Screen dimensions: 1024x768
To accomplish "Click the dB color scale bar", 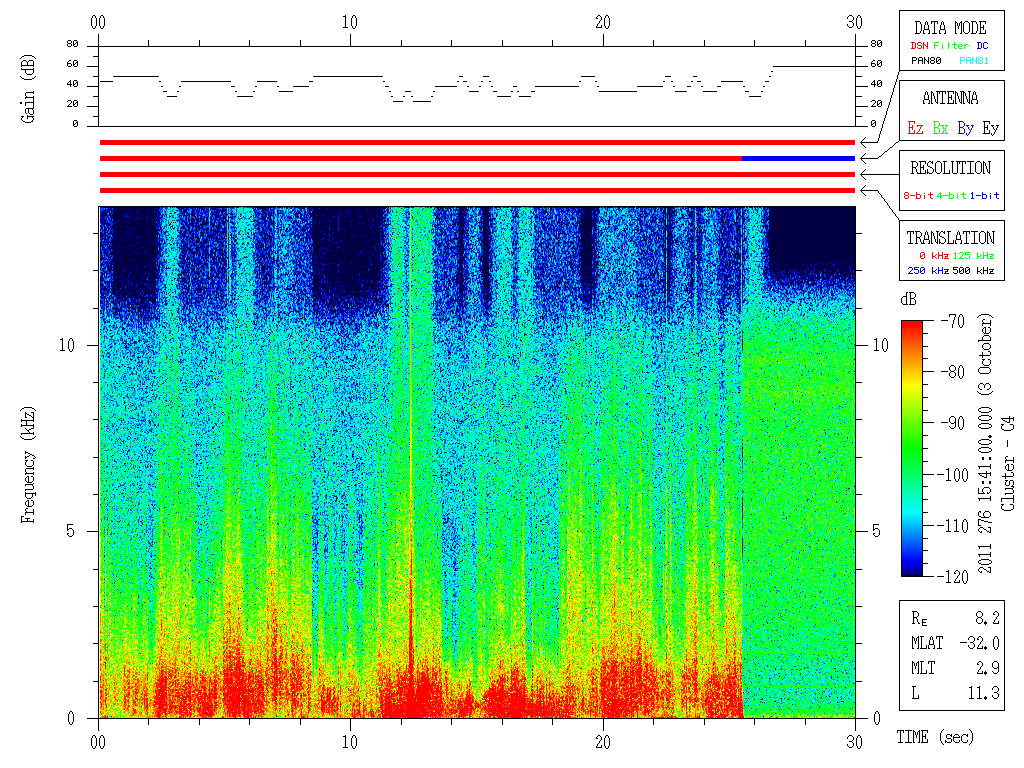I will tap(912, 448).
